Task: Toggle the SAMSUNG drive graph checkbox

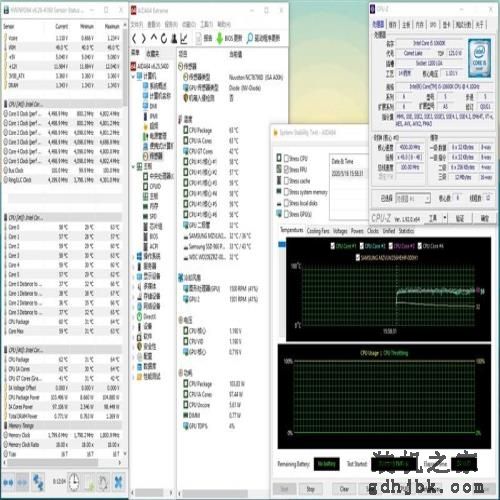Action: click(358, 257)
